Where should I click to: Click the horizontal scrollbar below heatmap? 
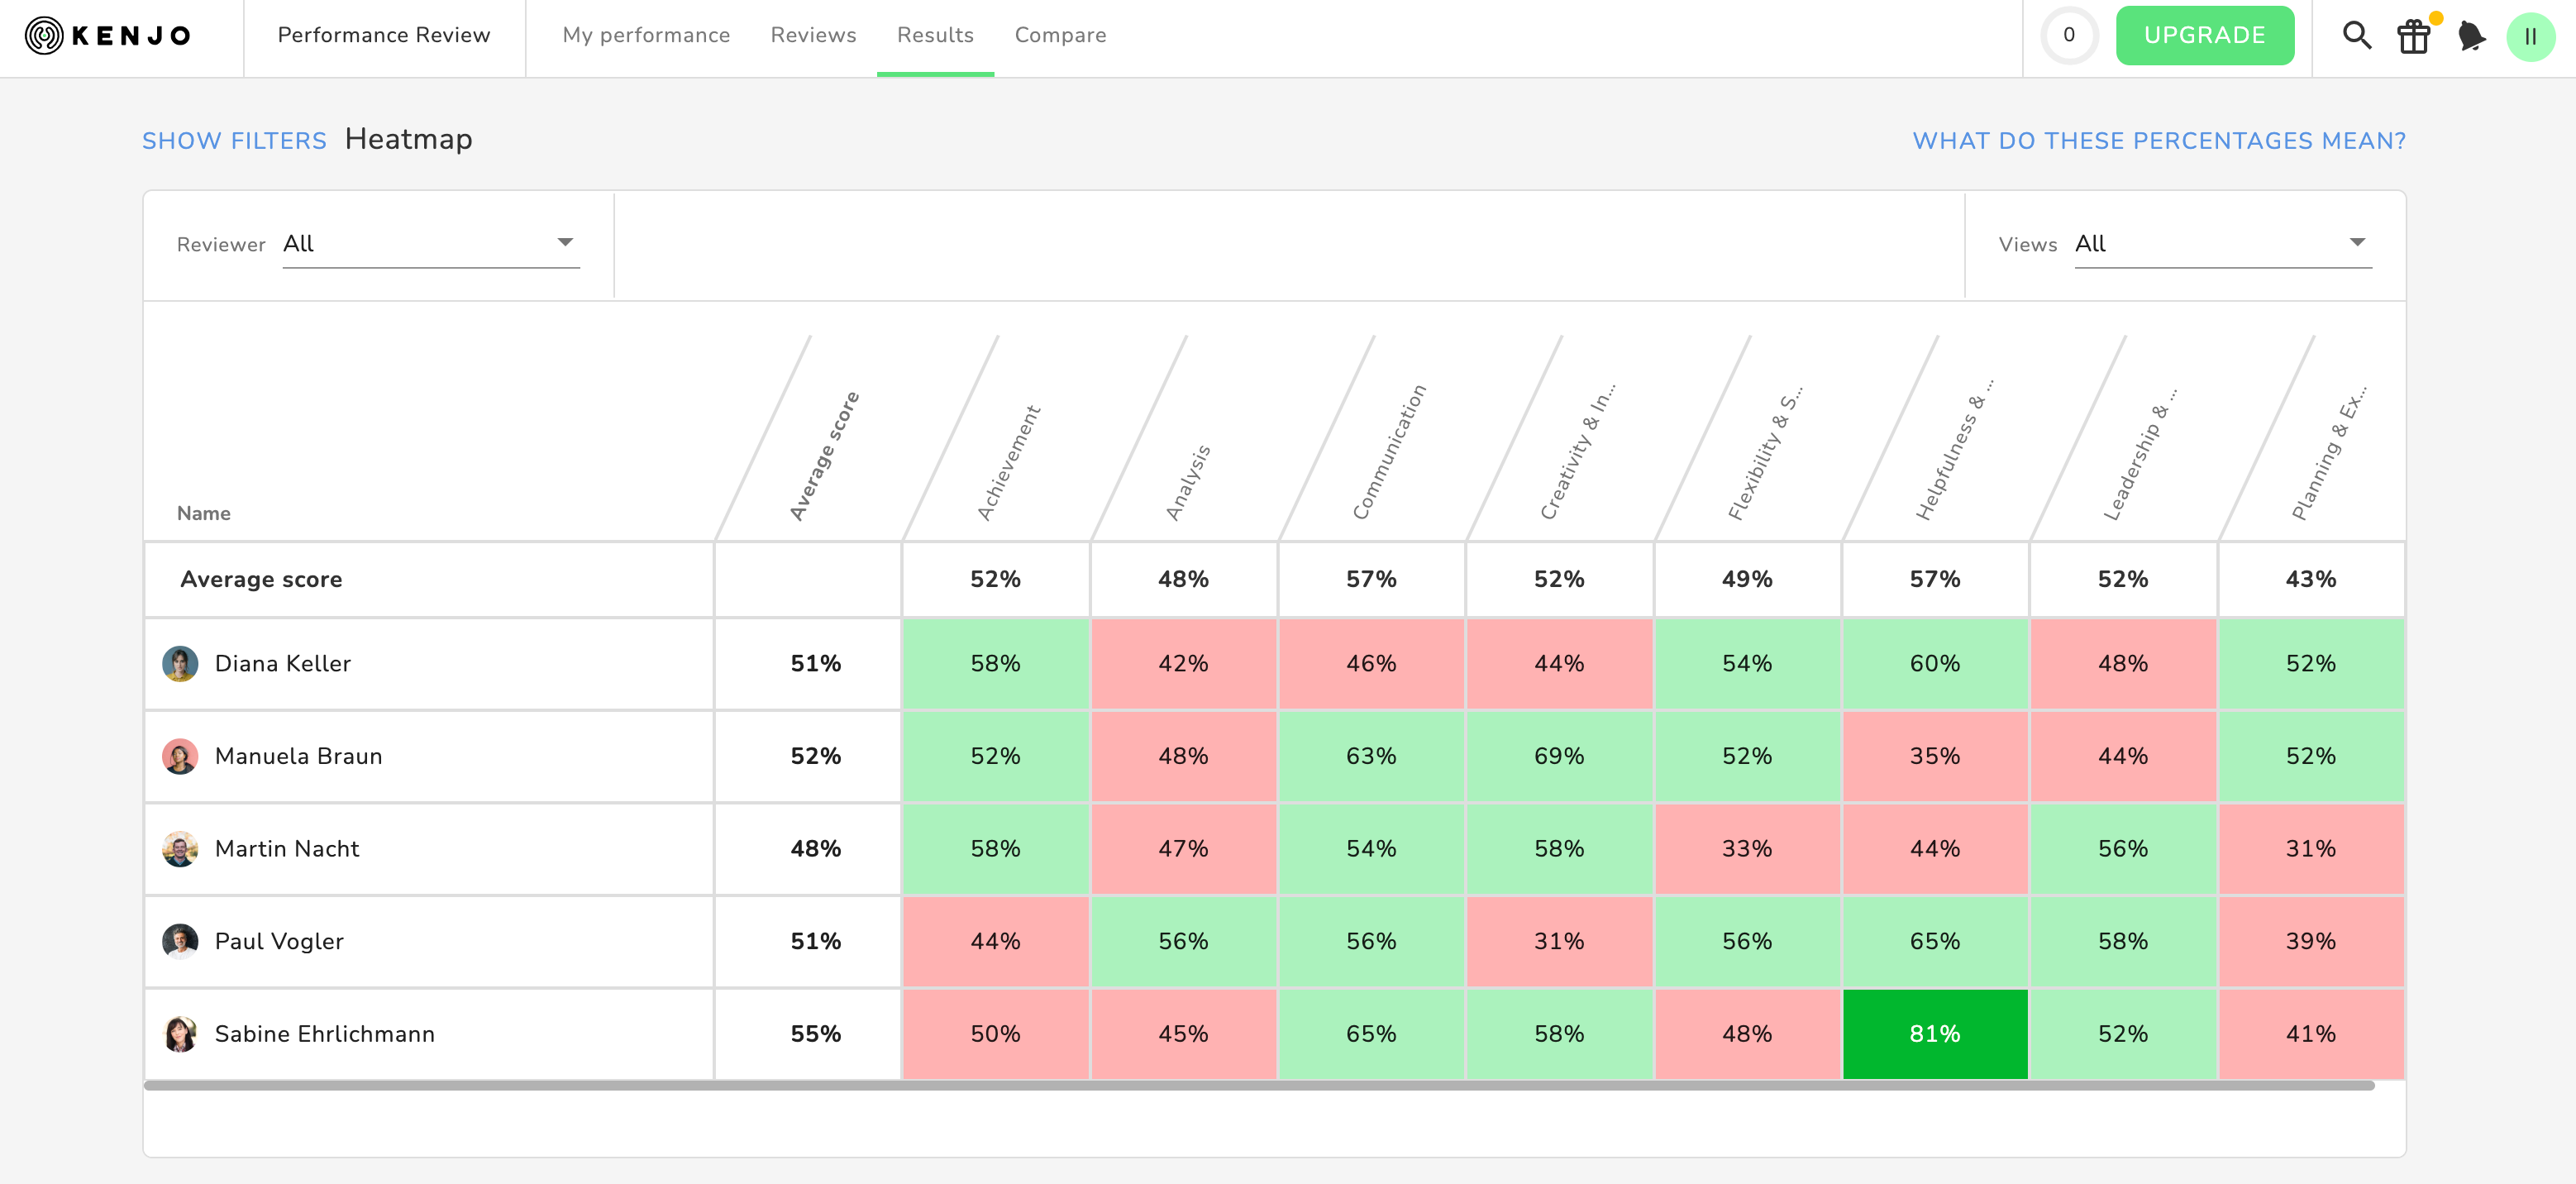[1258, 1085]
